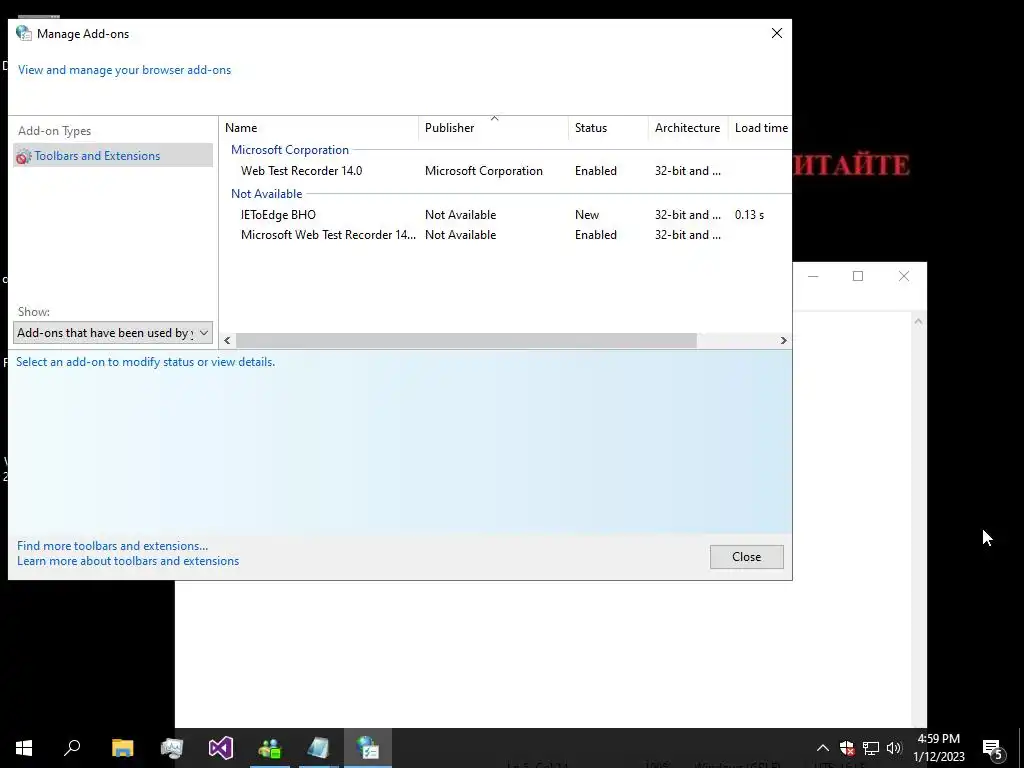The width and height of the screenshot is (1024, 768).
Task: Click the horizontal scrollbar thumb
Action: pyautogui.click(x=466, y=340)
